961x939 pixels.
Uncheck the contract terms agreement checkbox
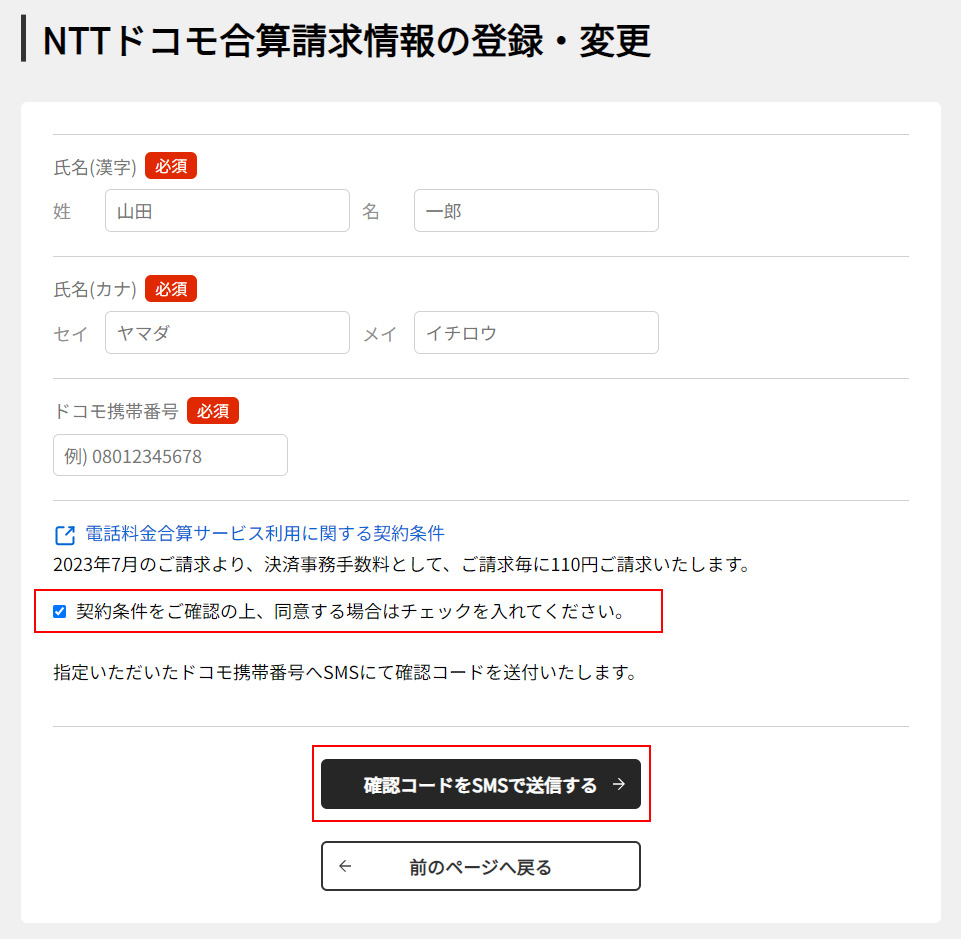(x=59, y=611)
